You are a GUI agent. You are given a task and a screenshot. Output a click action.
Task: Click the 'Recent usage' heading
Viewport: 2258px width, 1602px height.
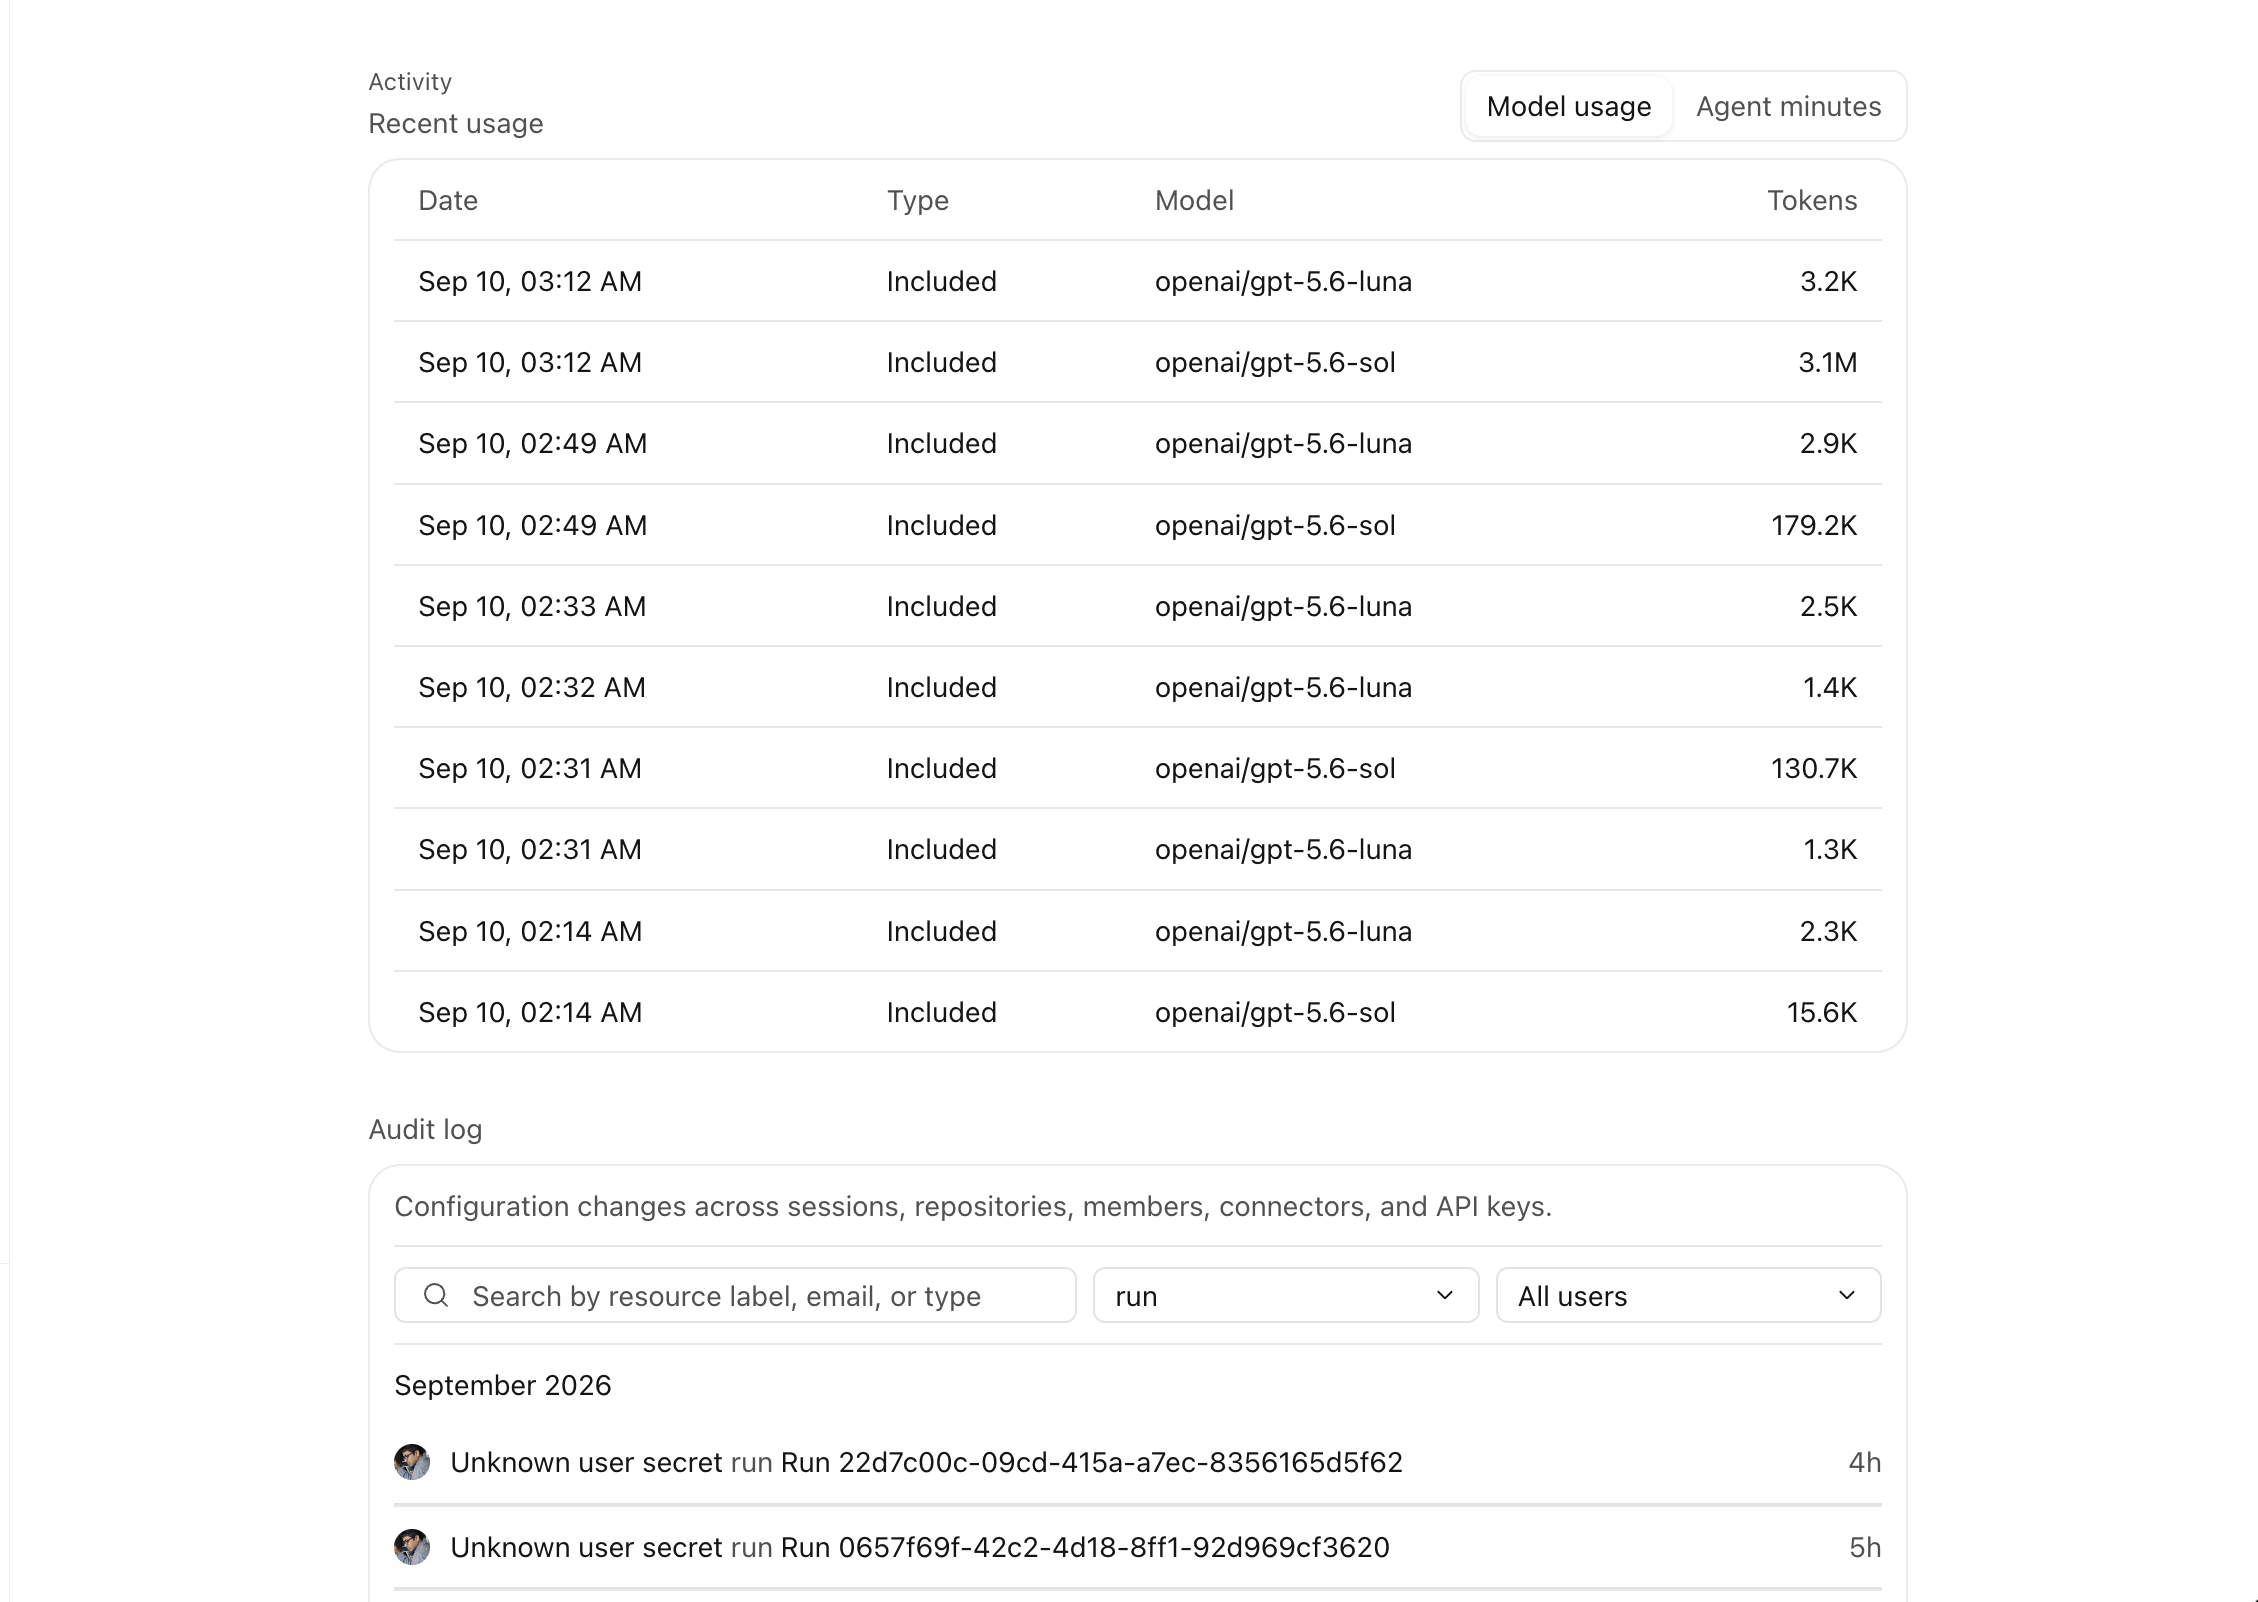tap(456, 123)
